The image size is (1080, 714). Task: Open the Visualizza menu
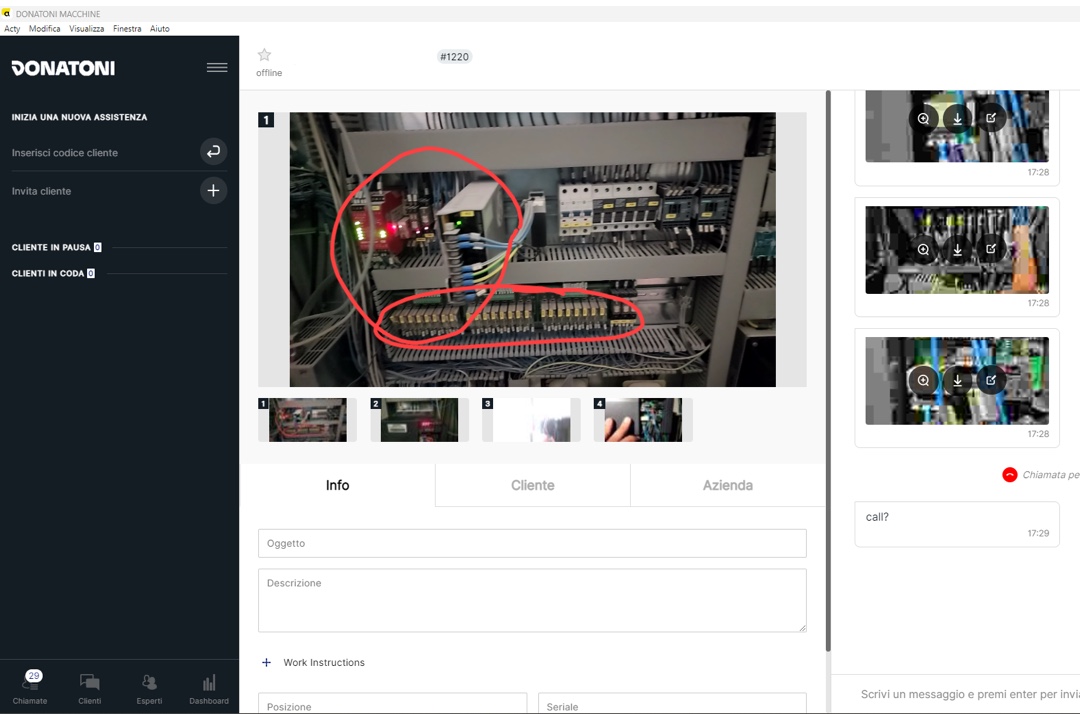pos(86,29)
